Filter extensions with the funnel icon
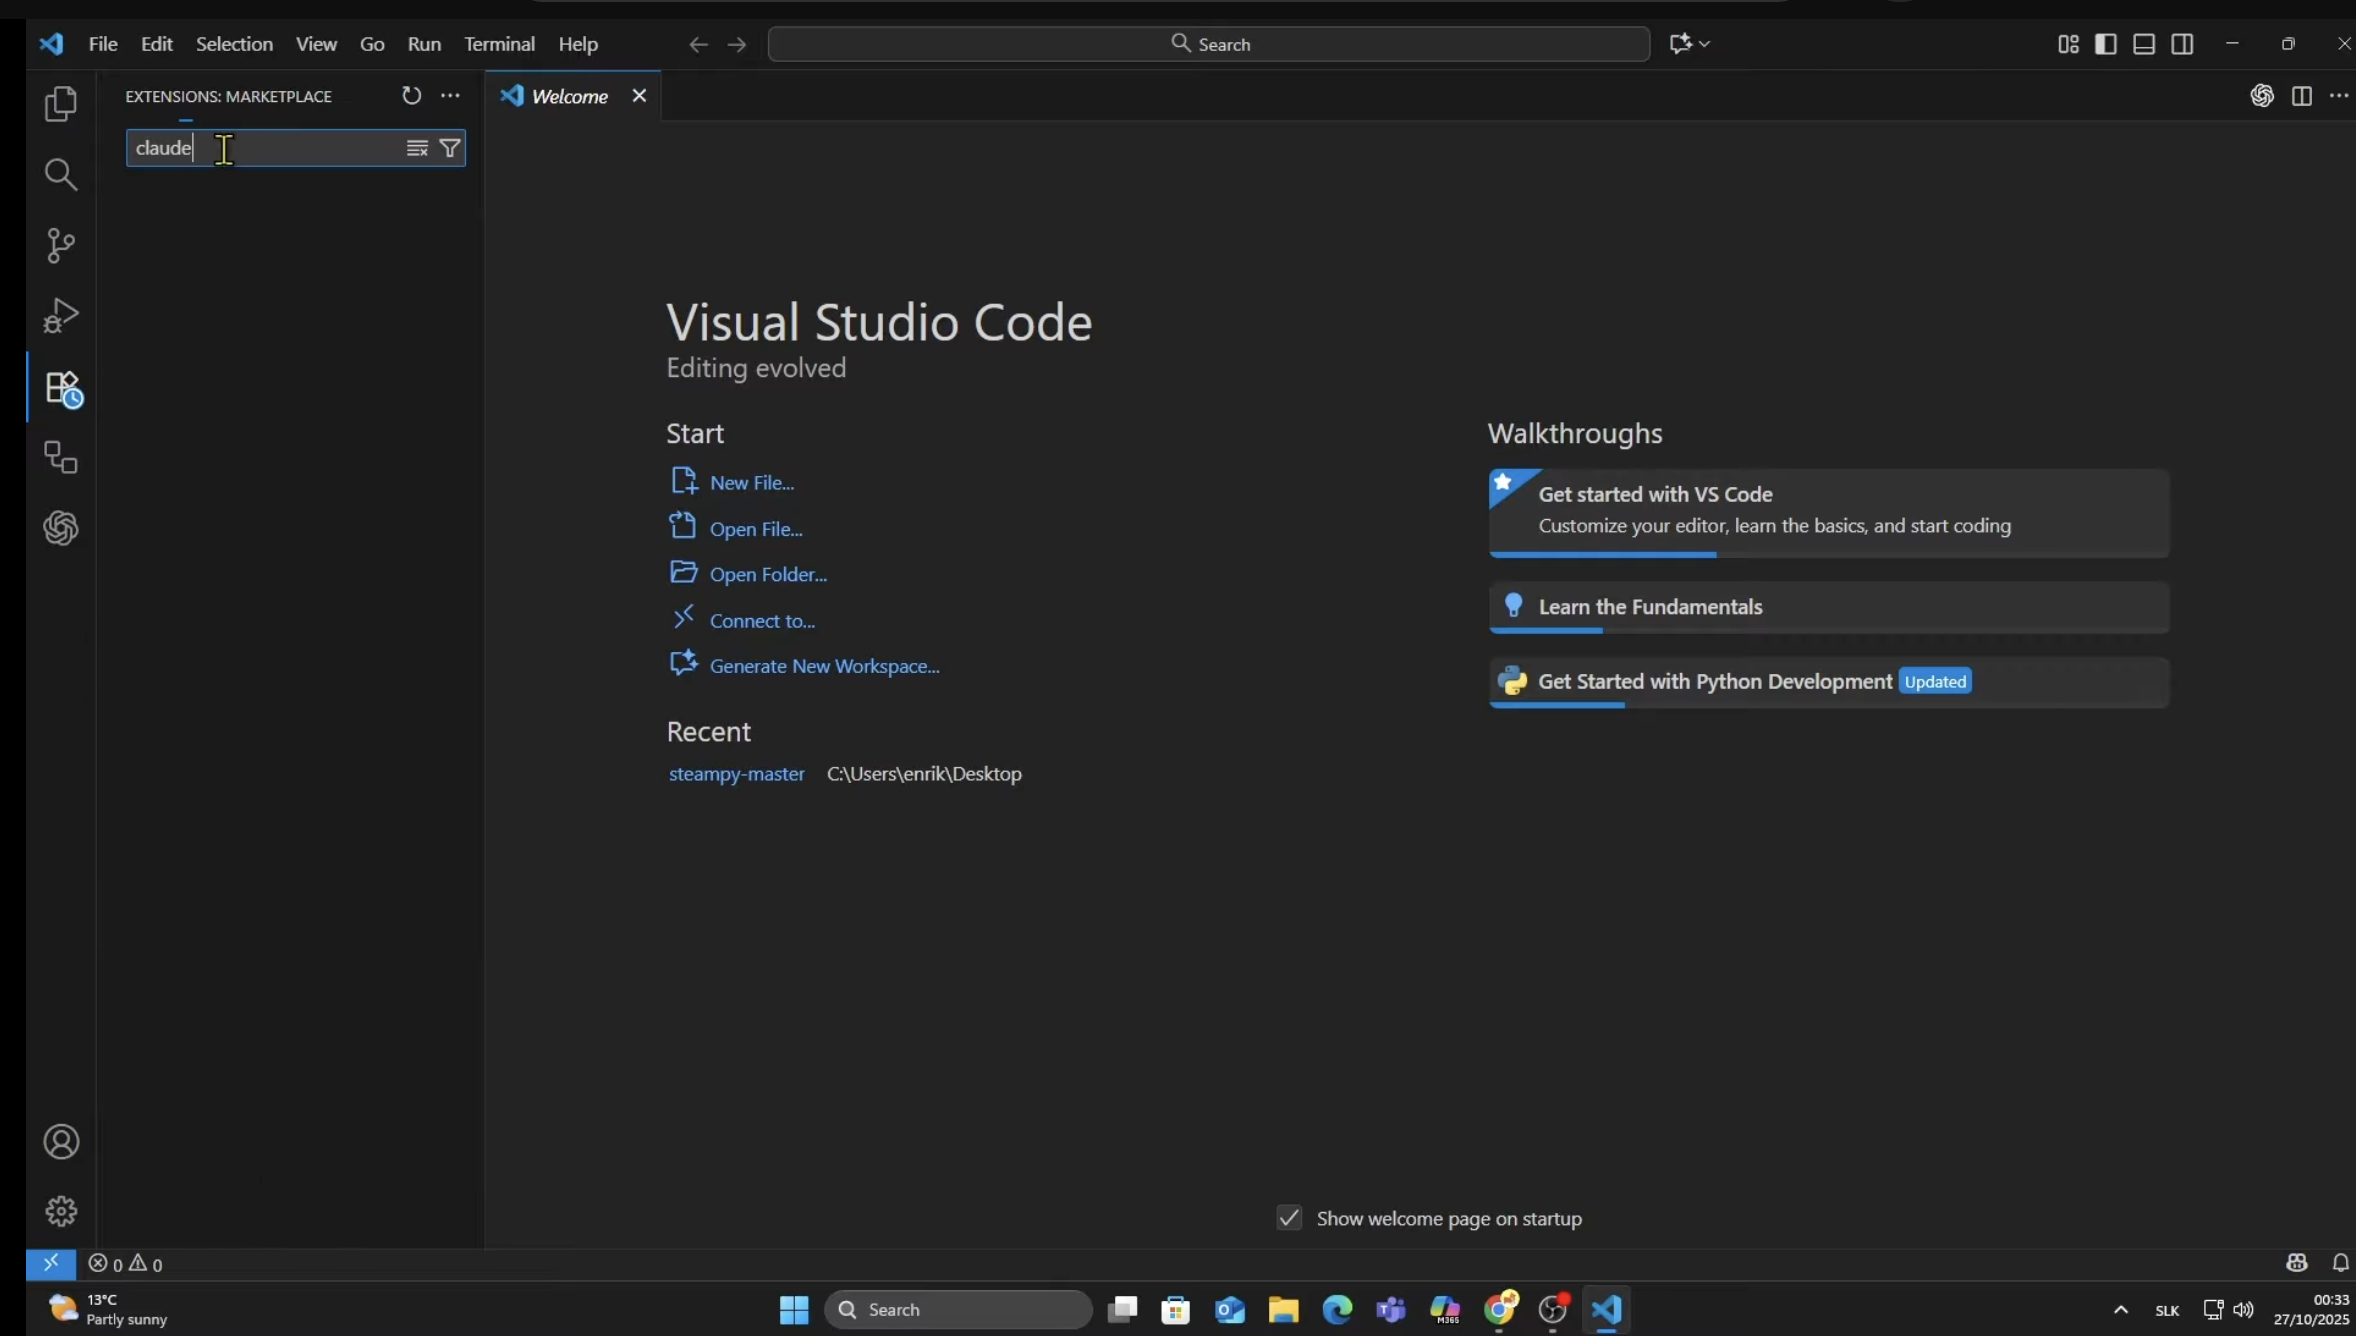 450,148
